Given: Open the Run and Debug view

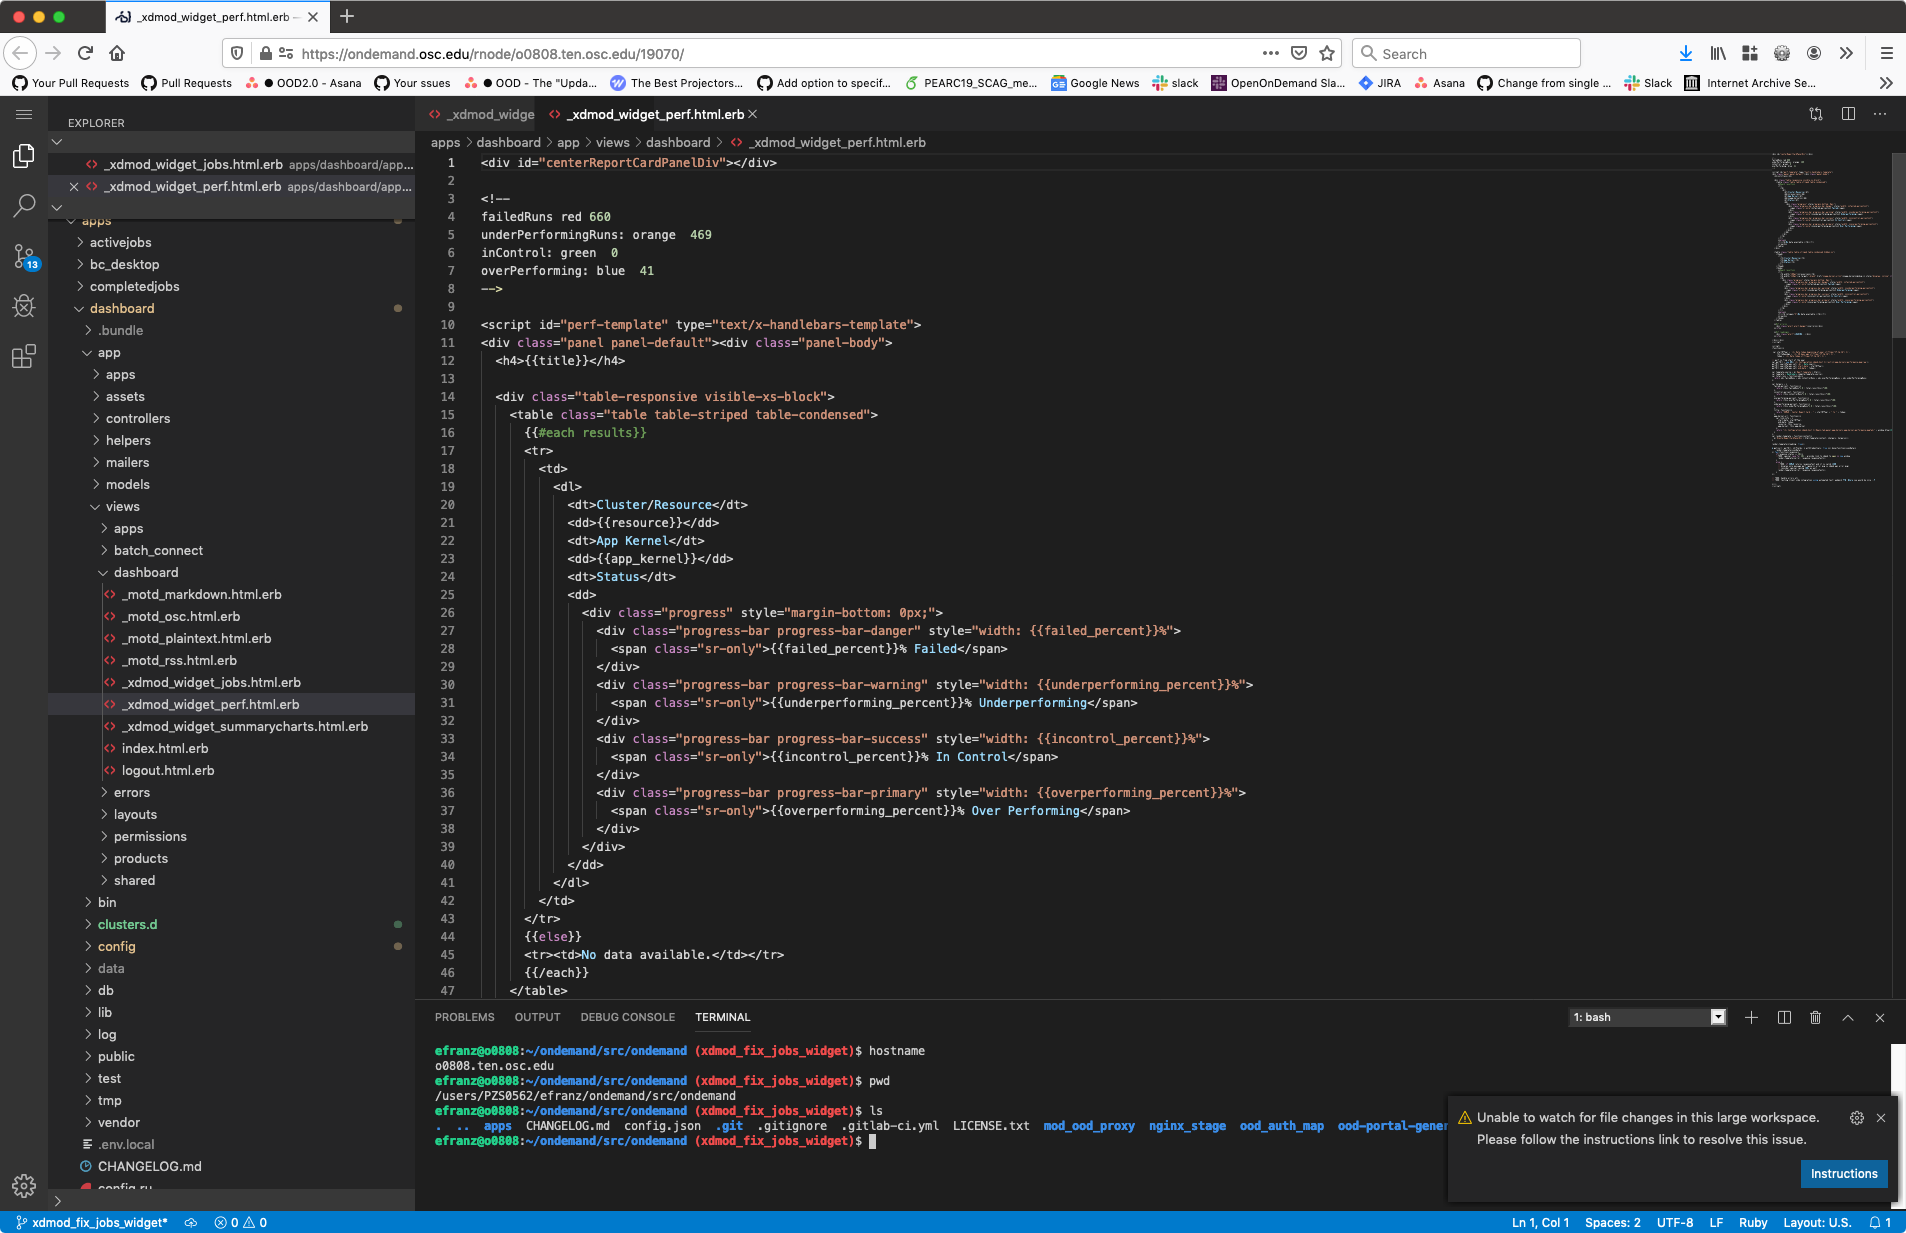Looking at the screenshot, I should (x=23, y=306).
